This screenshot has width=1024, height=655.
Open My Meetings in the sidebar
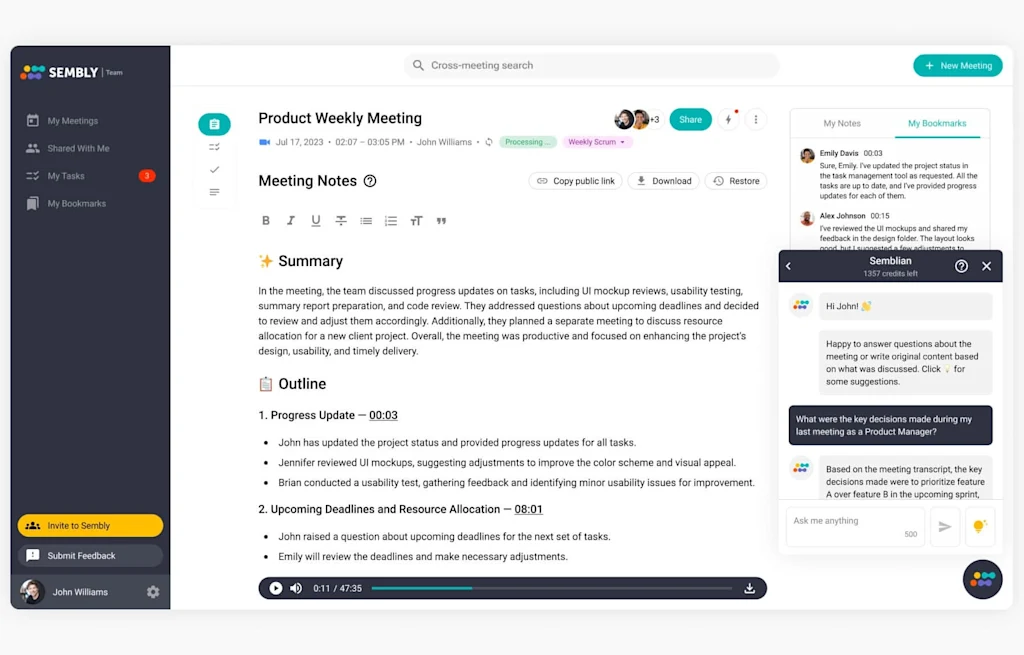point(72,121)
